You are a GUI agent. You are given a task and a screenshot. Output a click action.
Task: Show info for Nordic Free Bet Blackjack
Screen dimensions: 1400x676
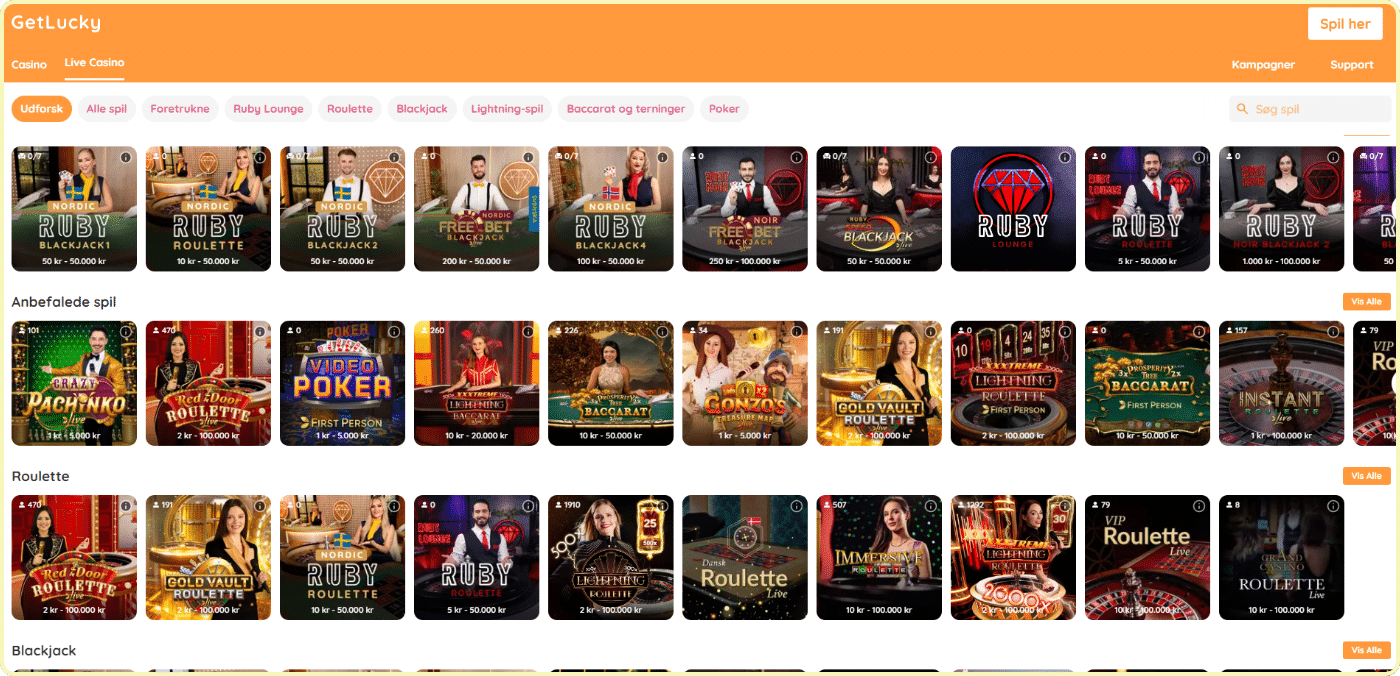click(x=528, y=157)
